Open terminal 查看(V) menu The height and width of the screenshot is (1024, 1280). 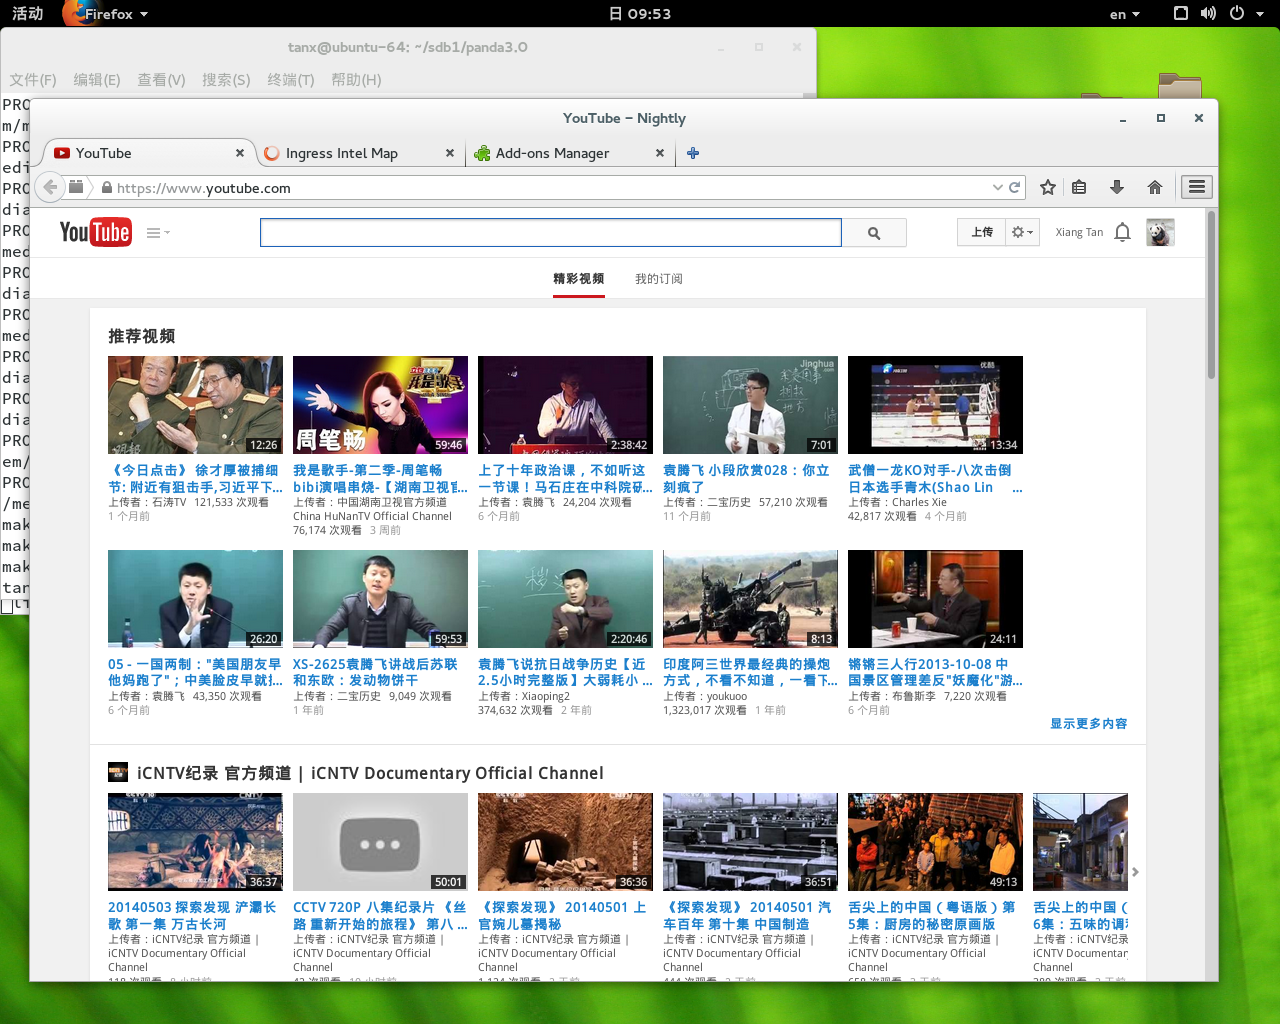(161, 80)
